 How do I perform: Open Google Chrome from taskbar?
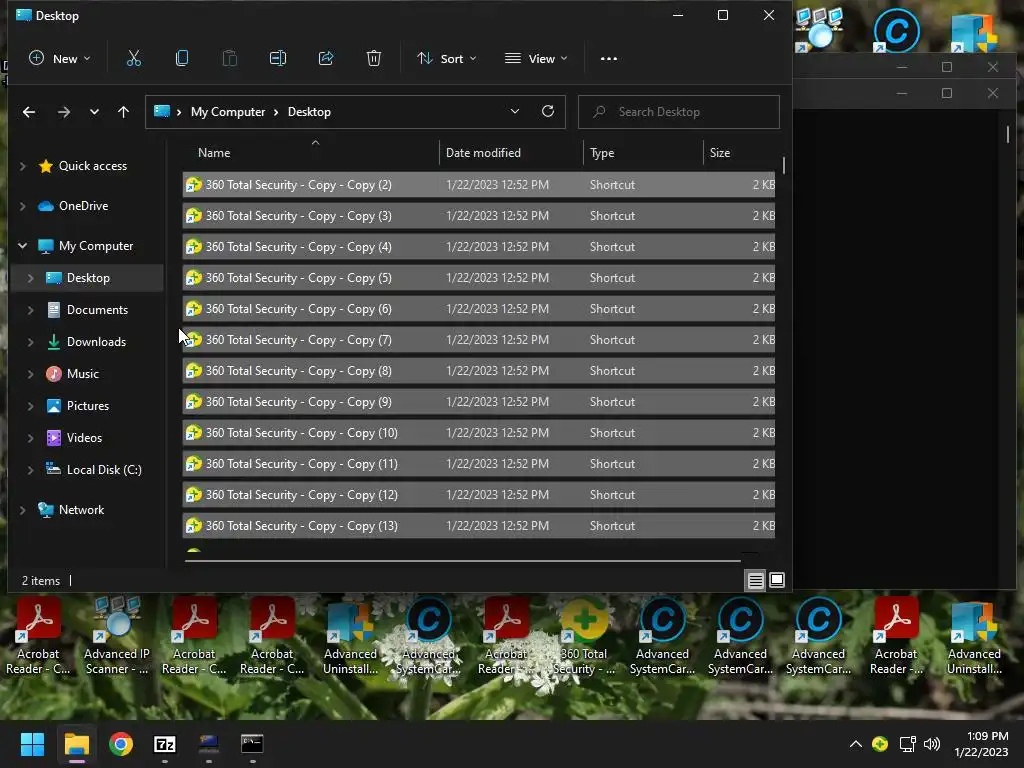[x=121, y=744]
